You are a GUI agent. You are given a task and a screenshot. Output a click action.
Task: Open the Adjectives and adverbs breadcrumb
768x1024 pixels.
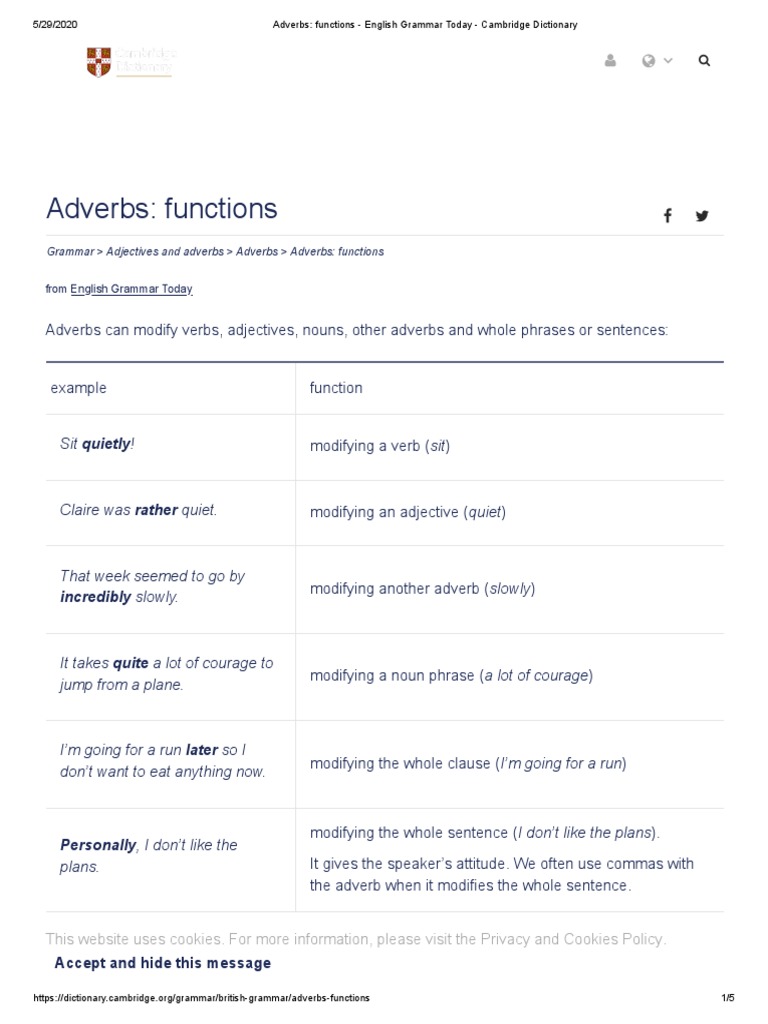165,252
